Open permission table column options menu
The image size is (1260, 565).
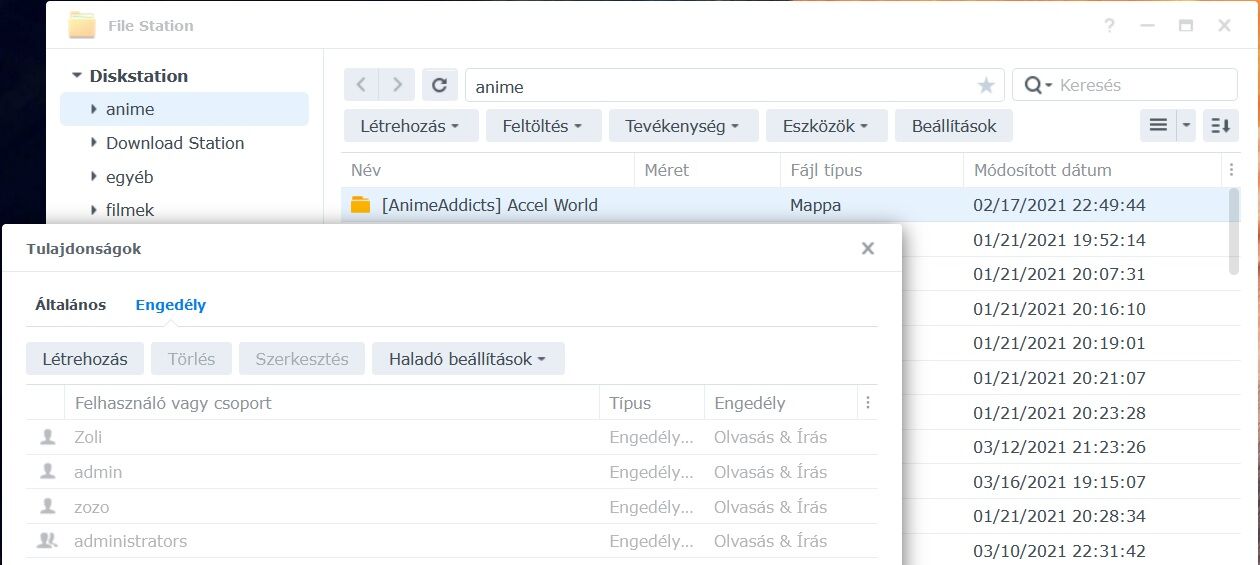click(x=868, y=403)
